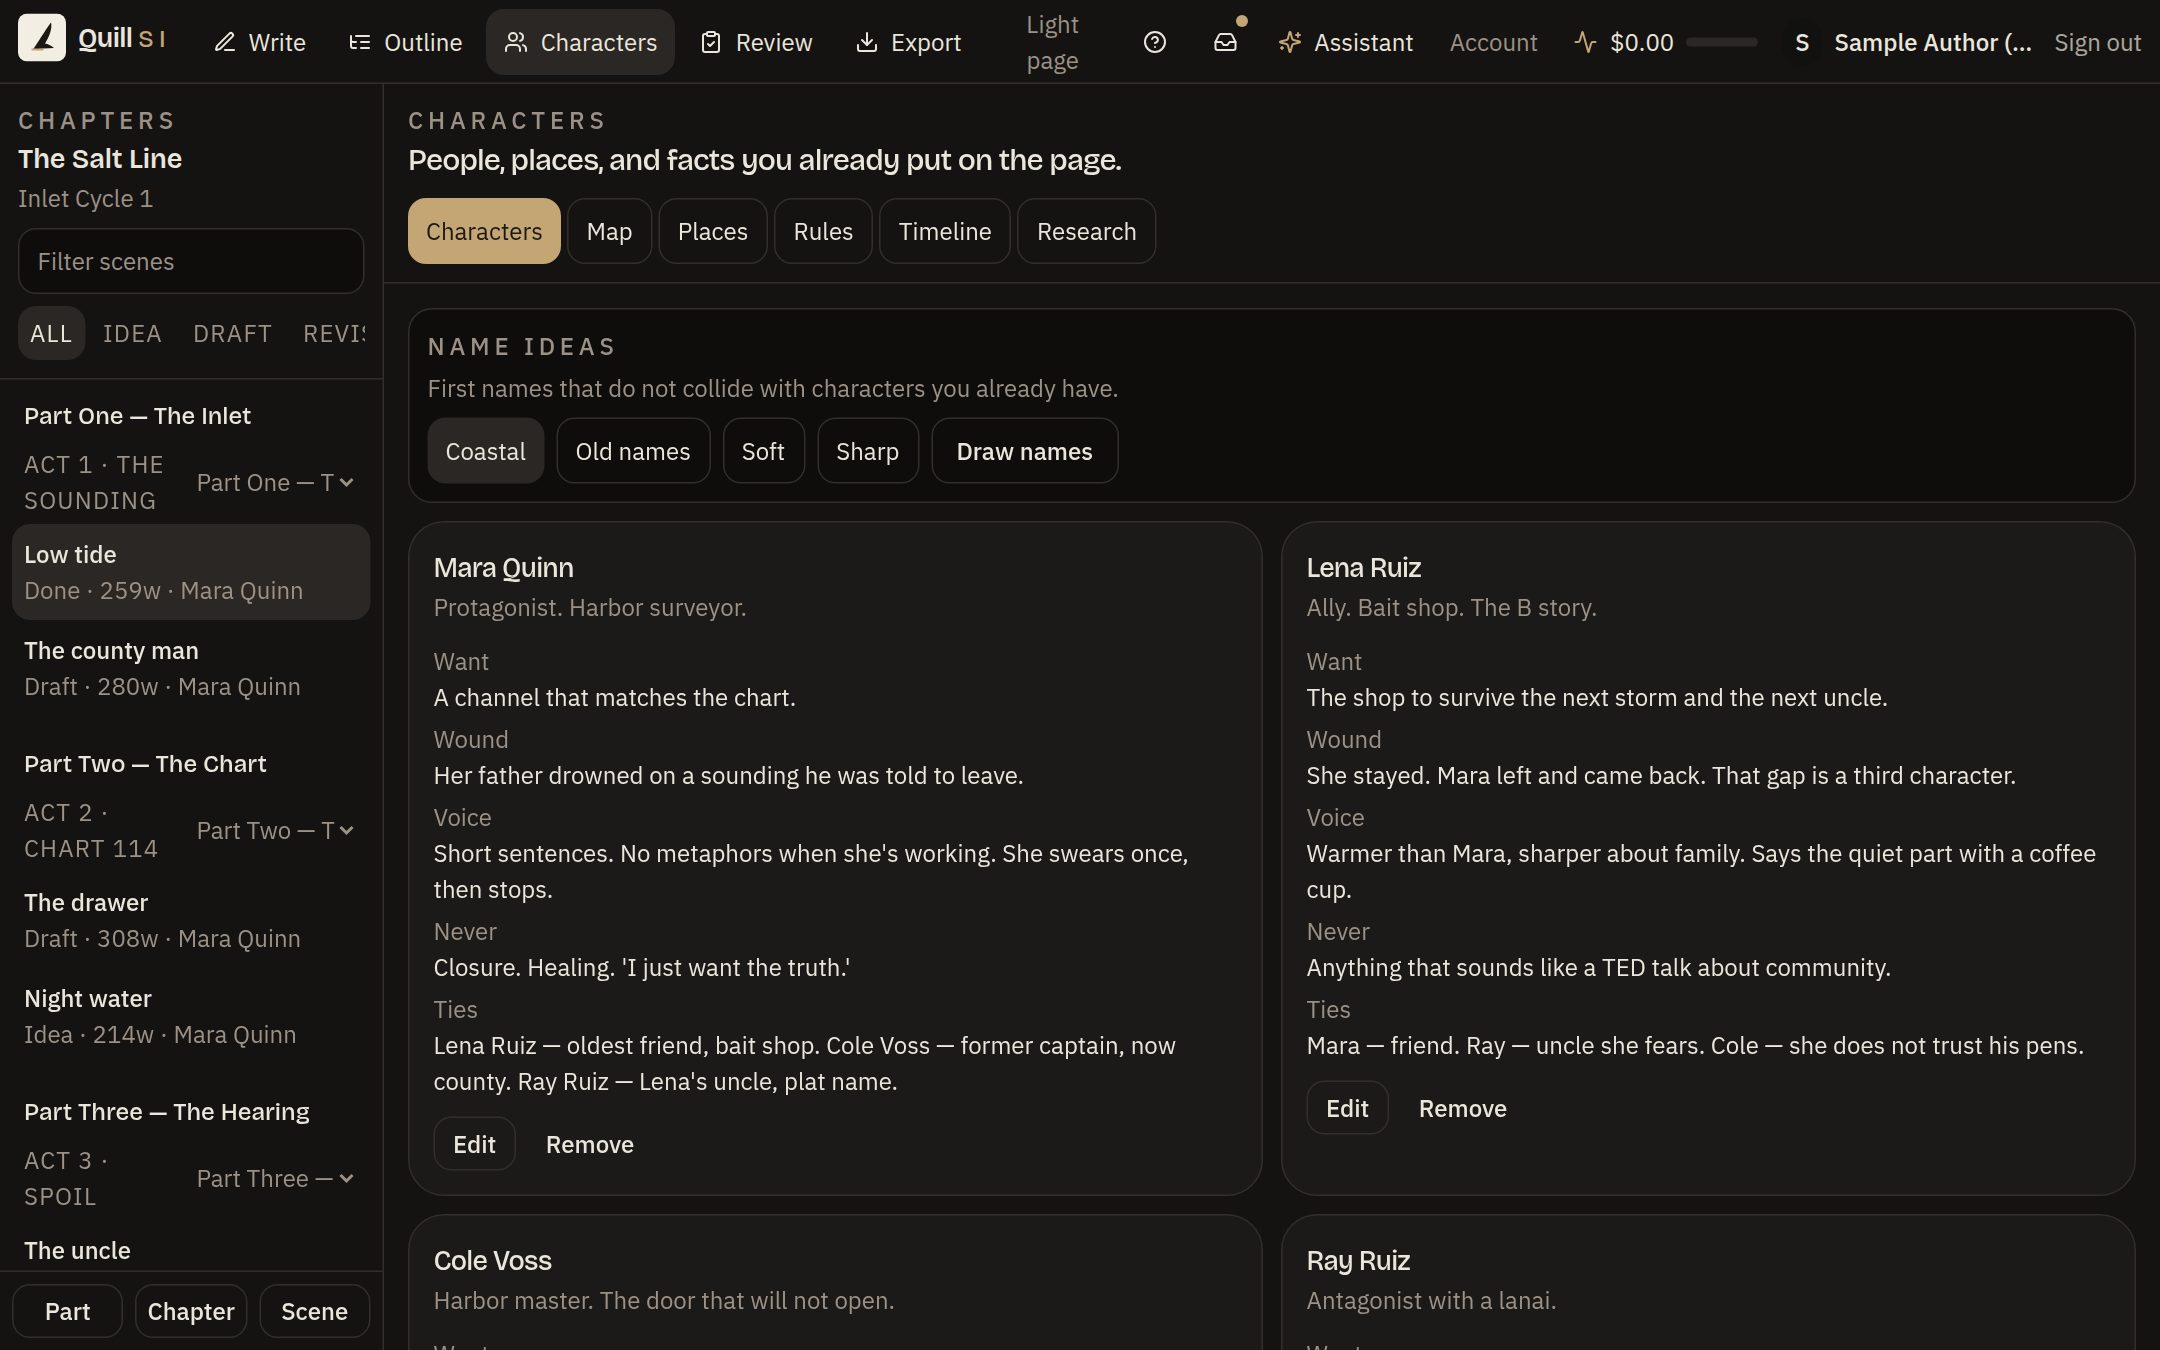Screen dimensions: 2160x1350
Task: Select the Sharp name style
Action: (x=867, y=451)
